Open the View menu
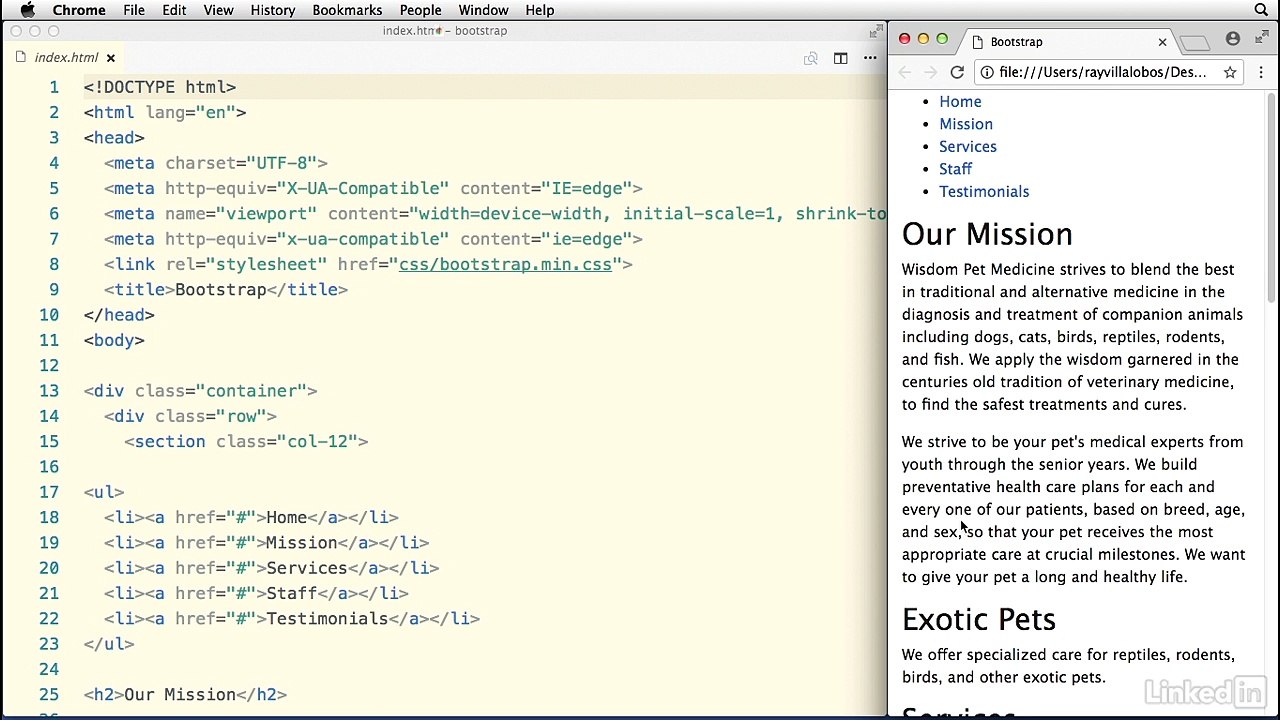Screen dimensions: 1280x720 218,10
